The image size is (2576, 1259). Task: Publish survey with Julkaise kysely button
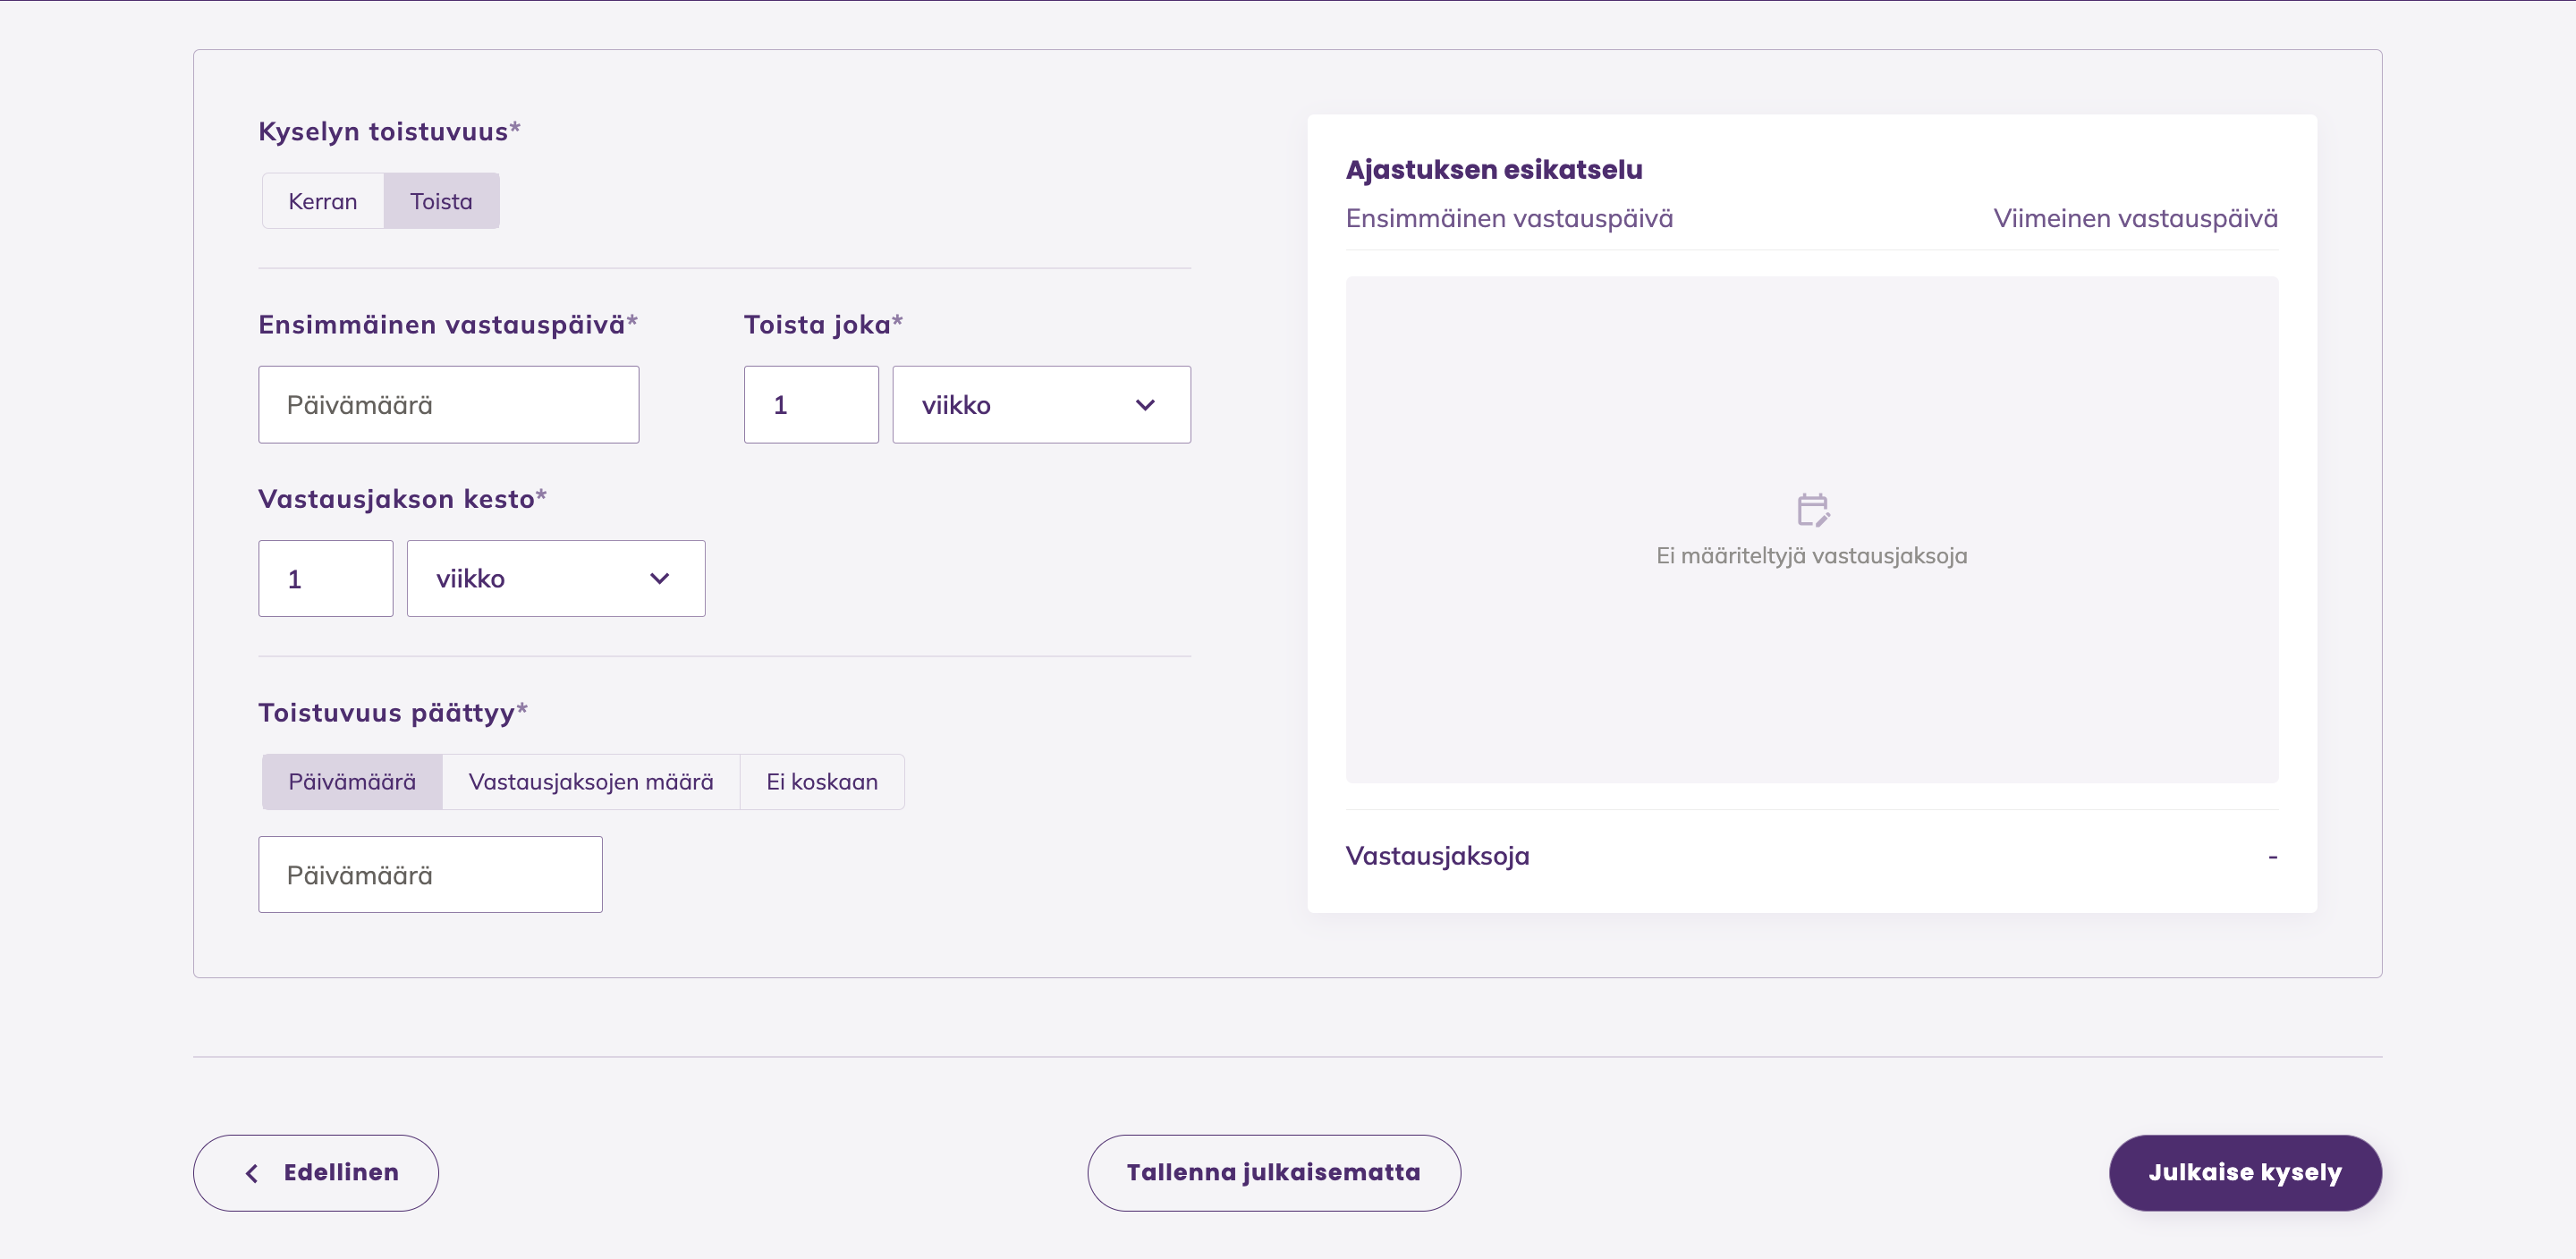2245,1173
